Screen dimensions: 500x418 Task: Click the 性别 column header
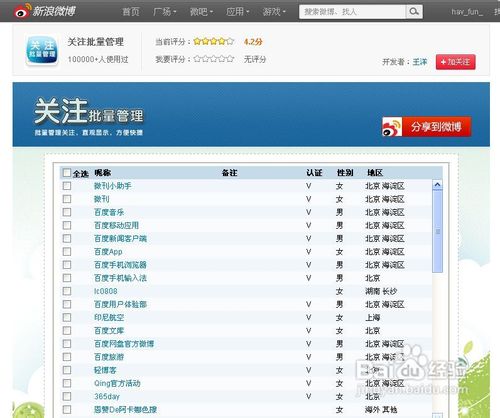[345, 173]
